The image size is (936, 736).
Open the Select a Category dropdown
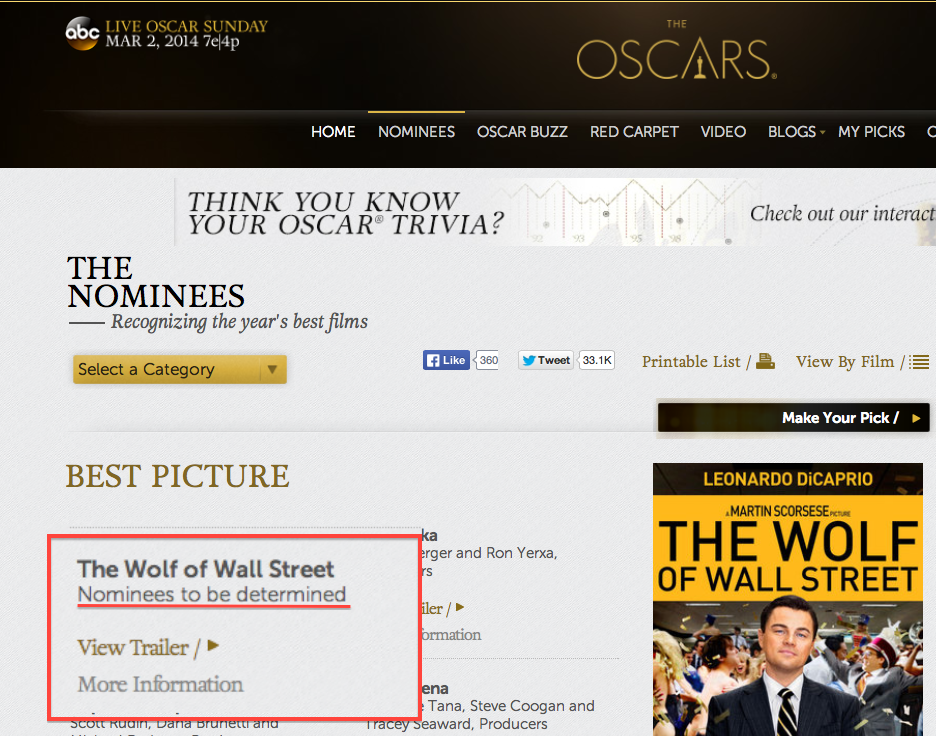[x=180, y=369]
